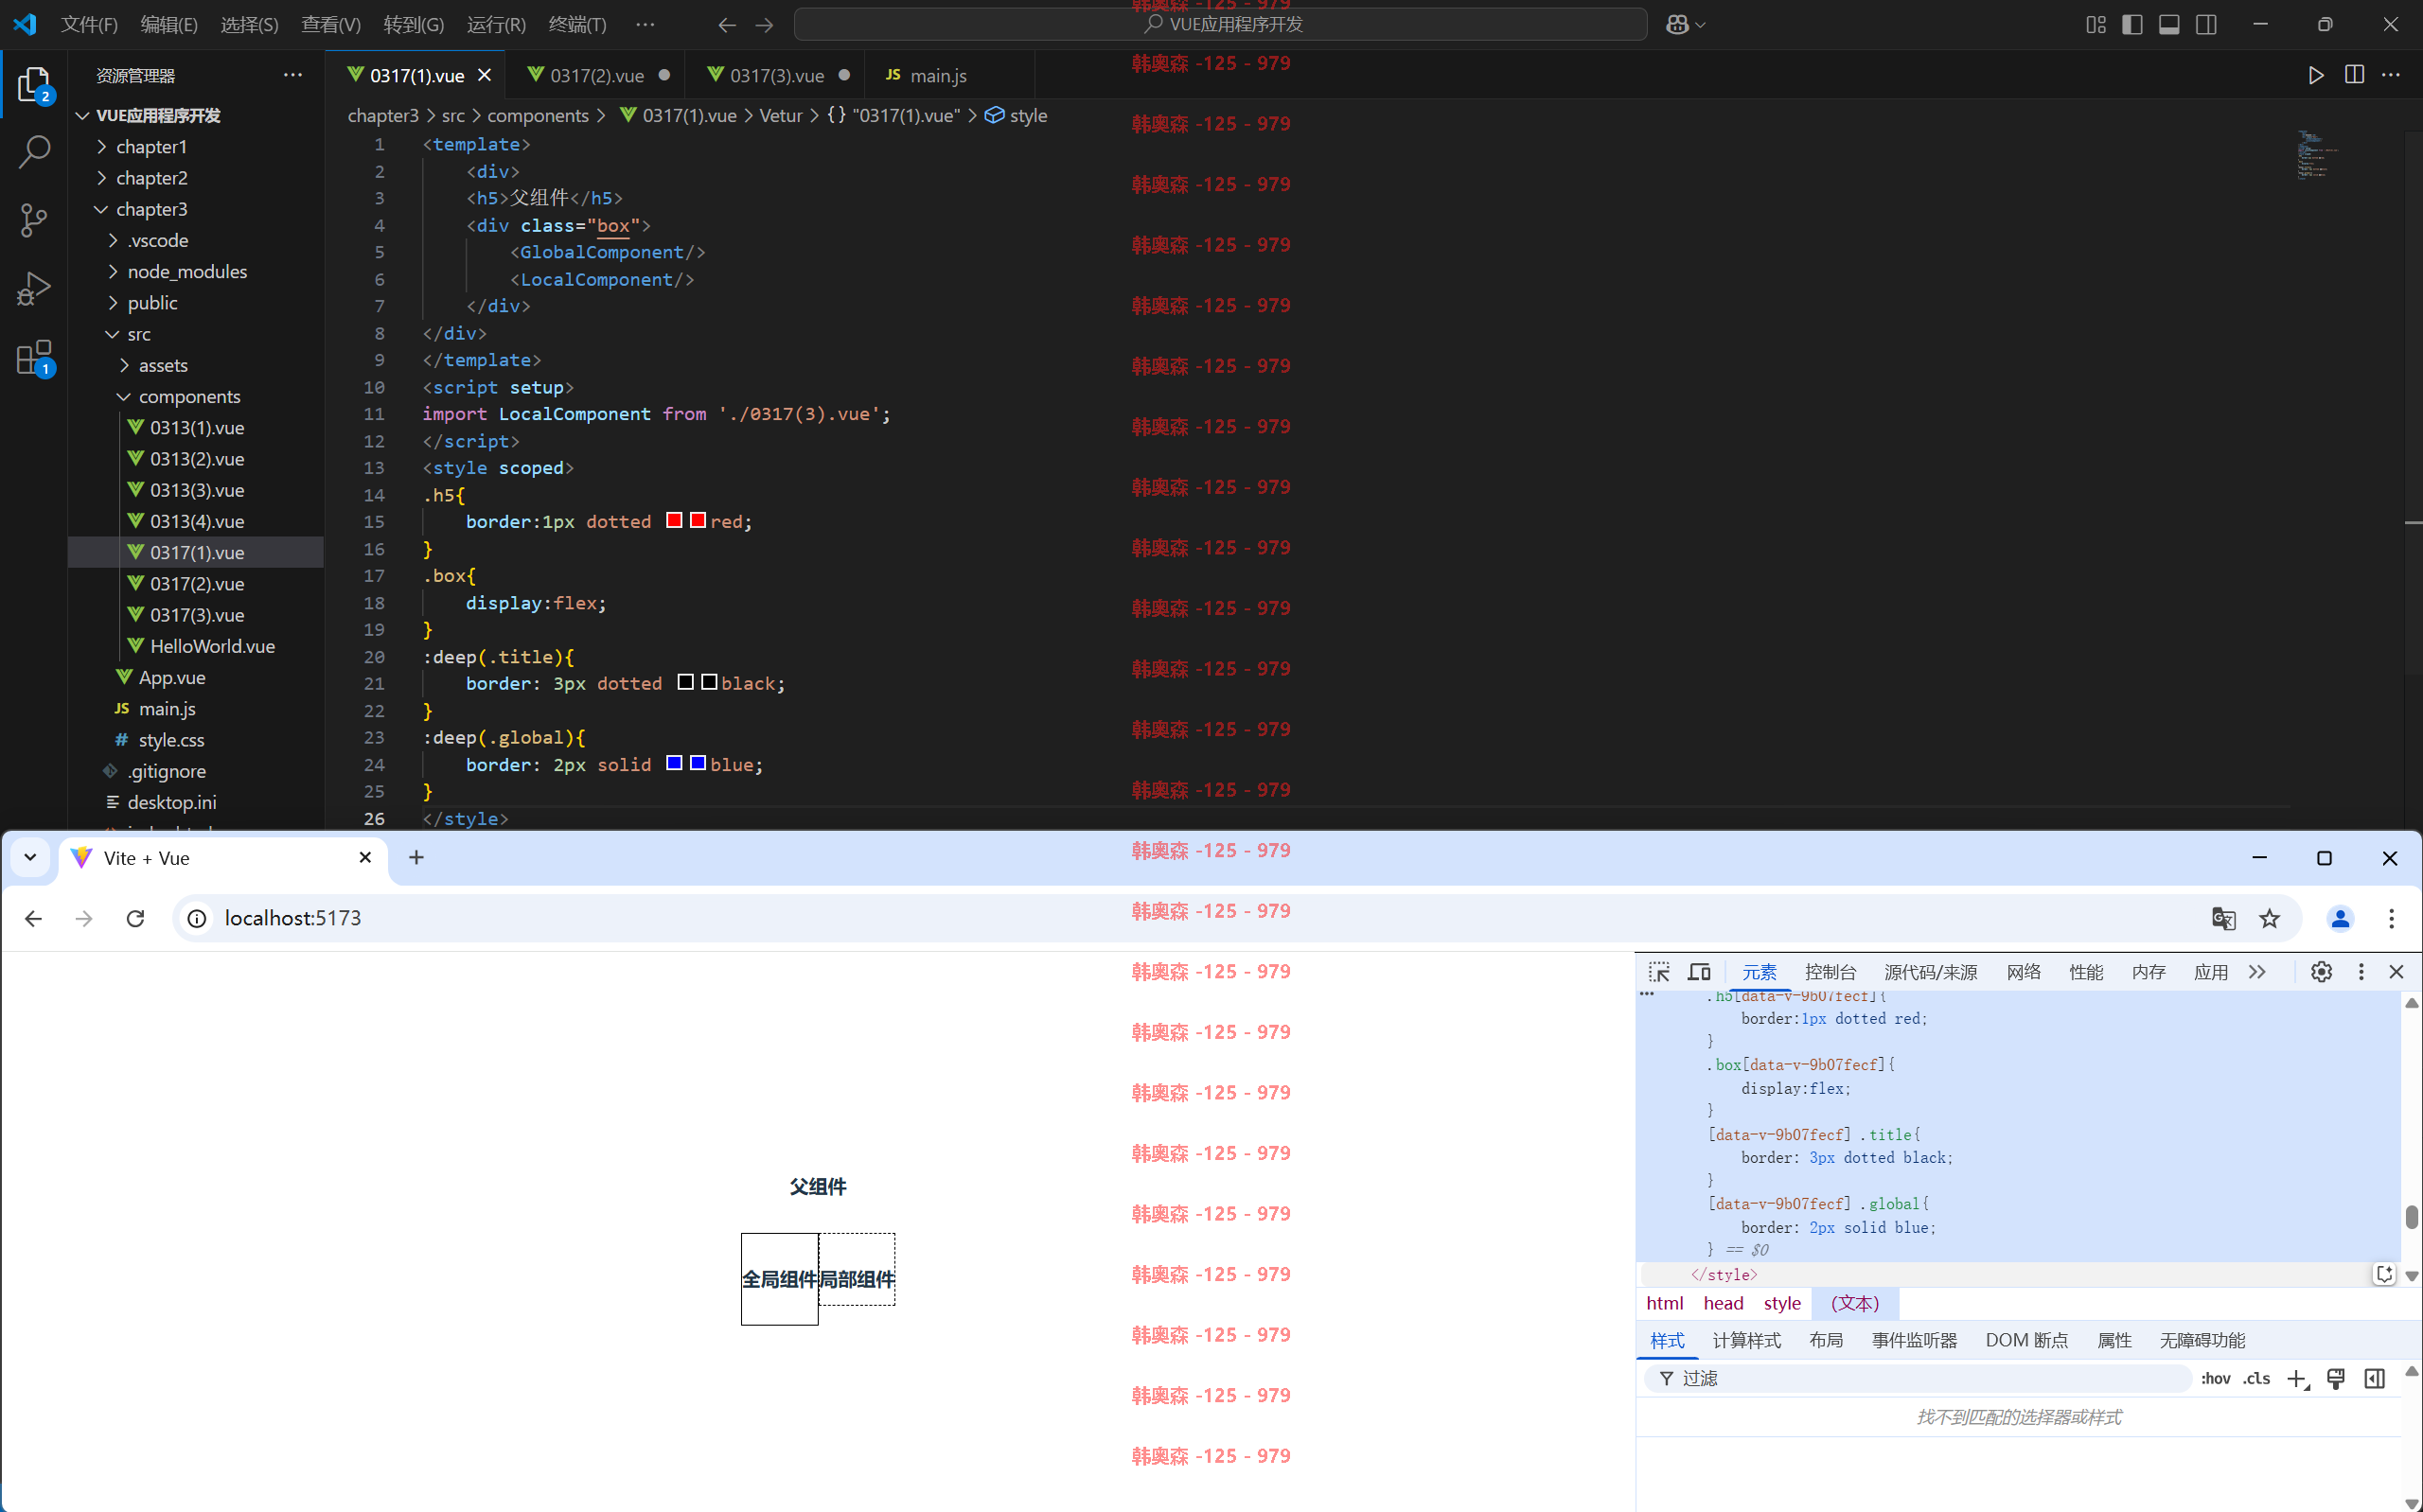This screenshot has width=2423, height=1512.
Task: Toggle the bottom panel in VS Code
Action: 2169,24
